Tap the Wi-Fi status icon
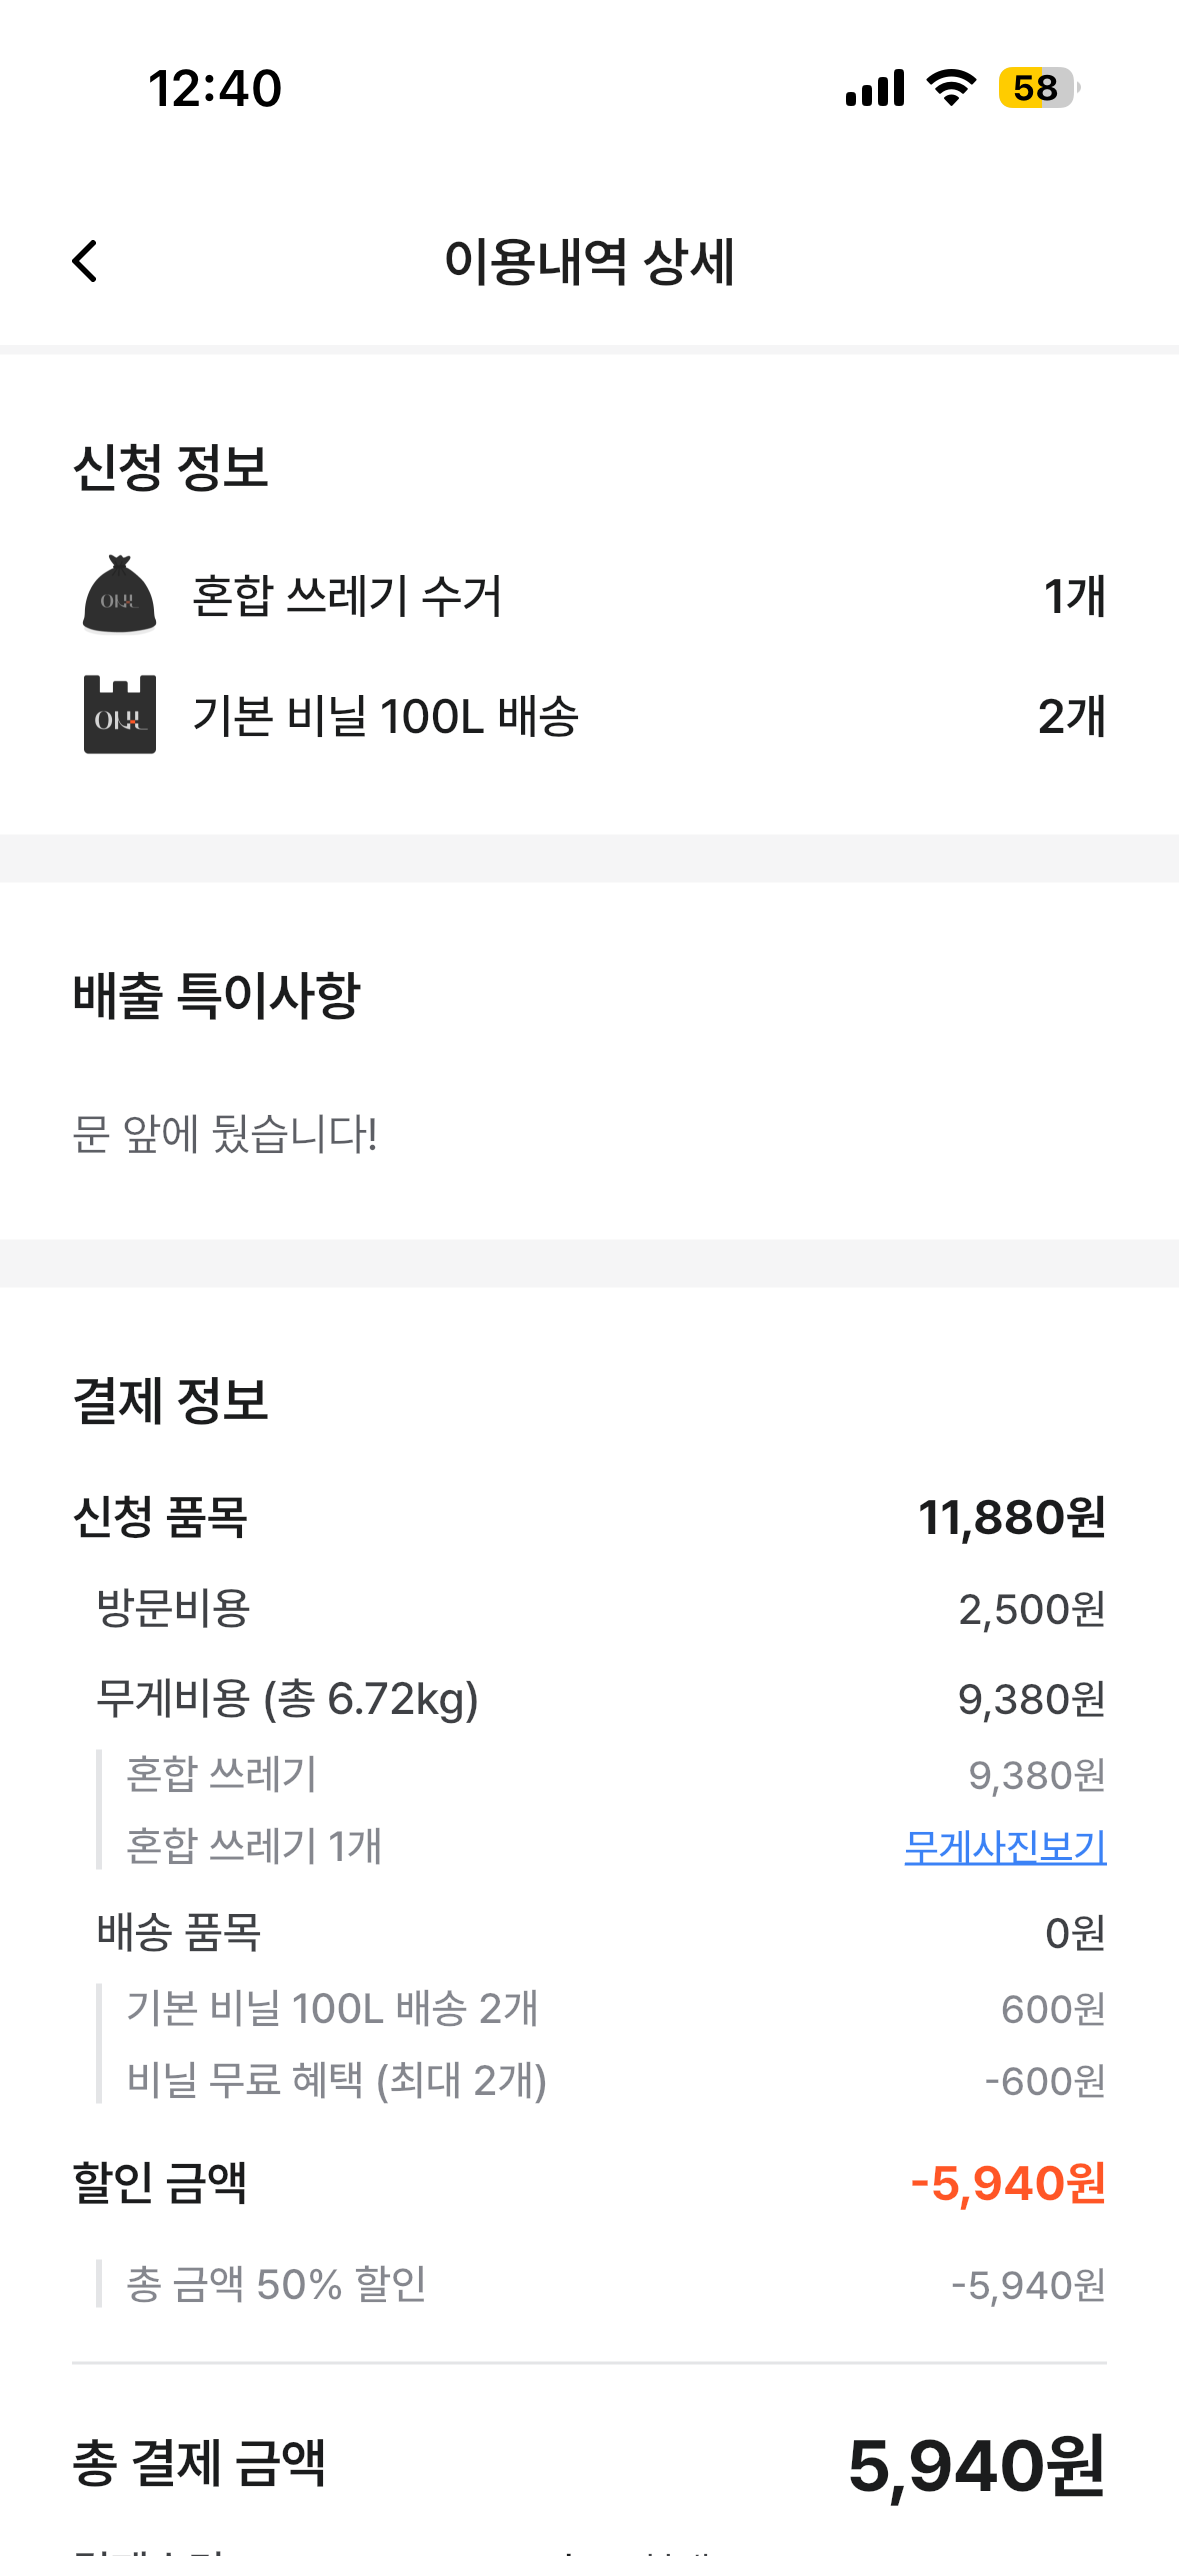Image resolution: width=1179 pixels, height=2556 pixels. coord(951,88)
